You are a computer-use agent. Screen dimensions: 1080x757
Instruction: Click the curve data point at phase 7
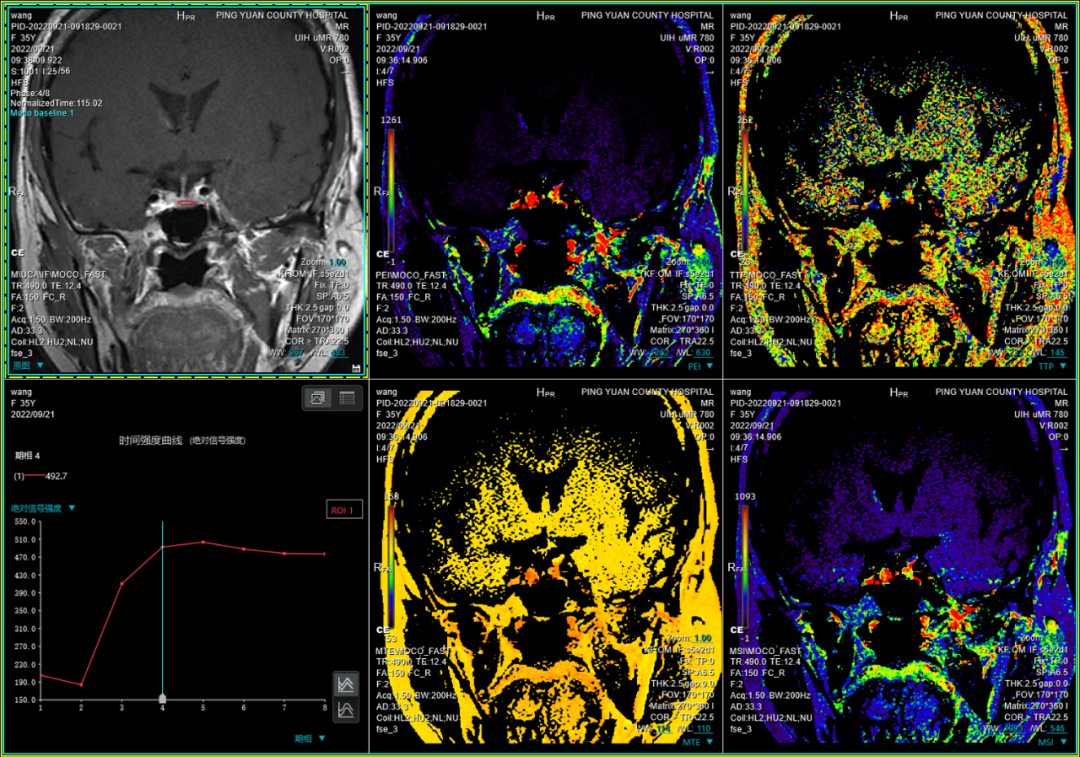284,553
